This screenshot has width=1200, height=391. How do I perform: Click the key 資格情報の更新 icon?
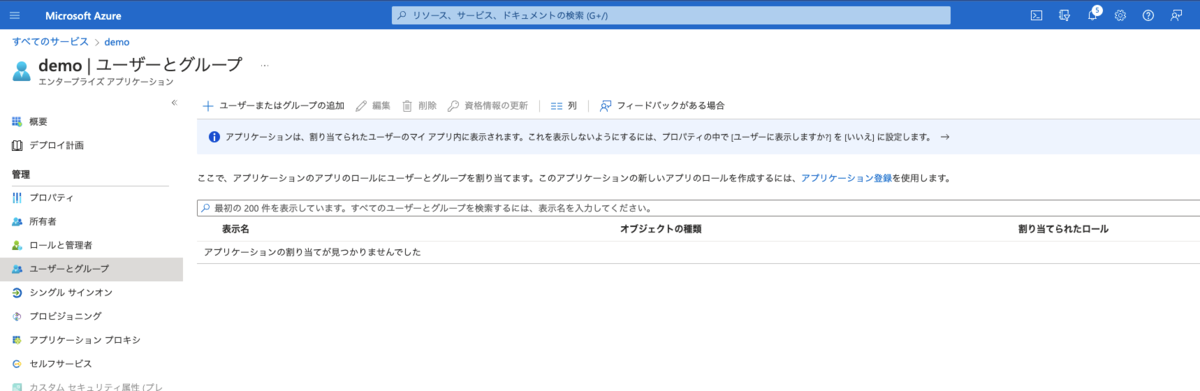[453, 105]
